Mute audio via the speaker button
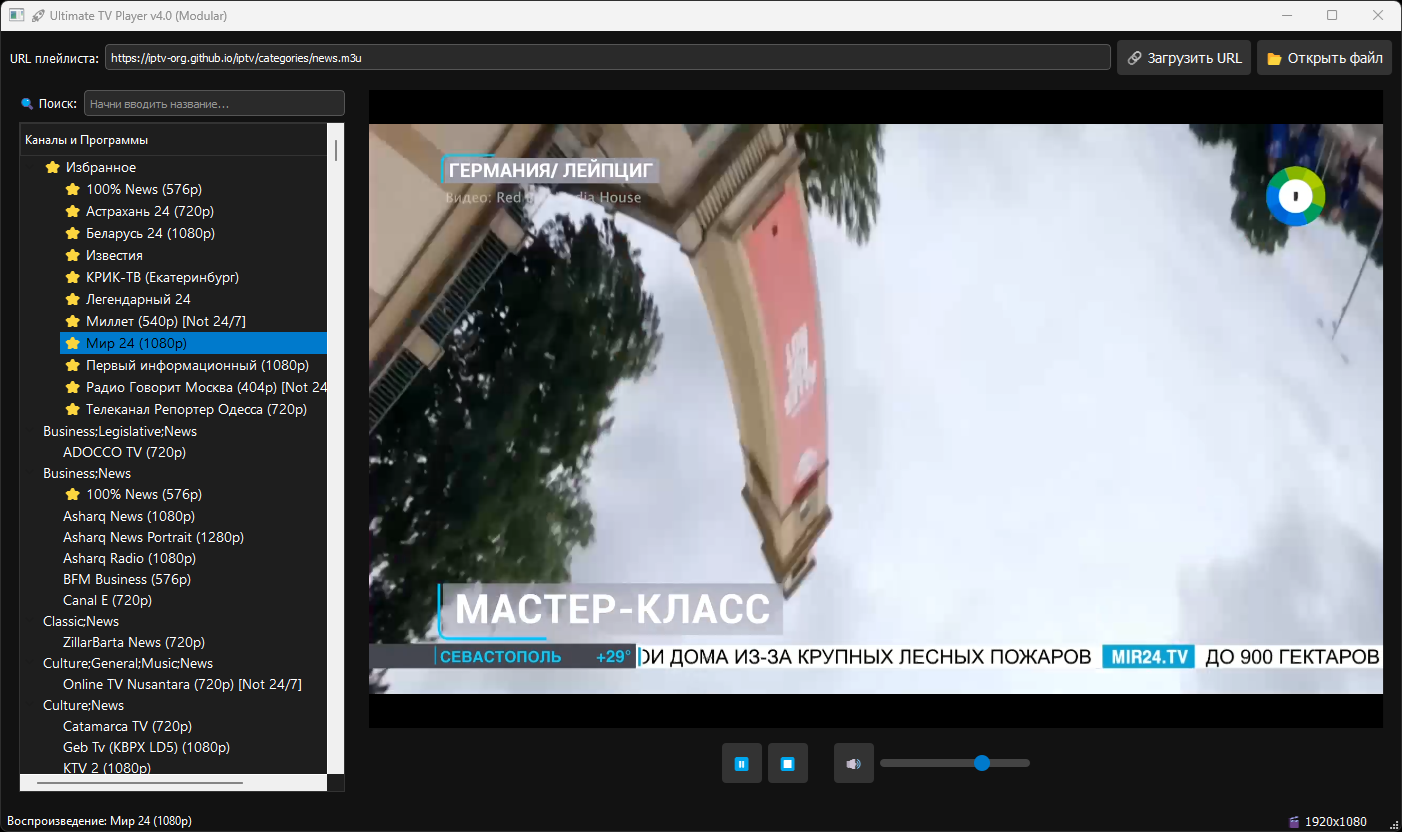1402x832 pixels. [854, 764]
